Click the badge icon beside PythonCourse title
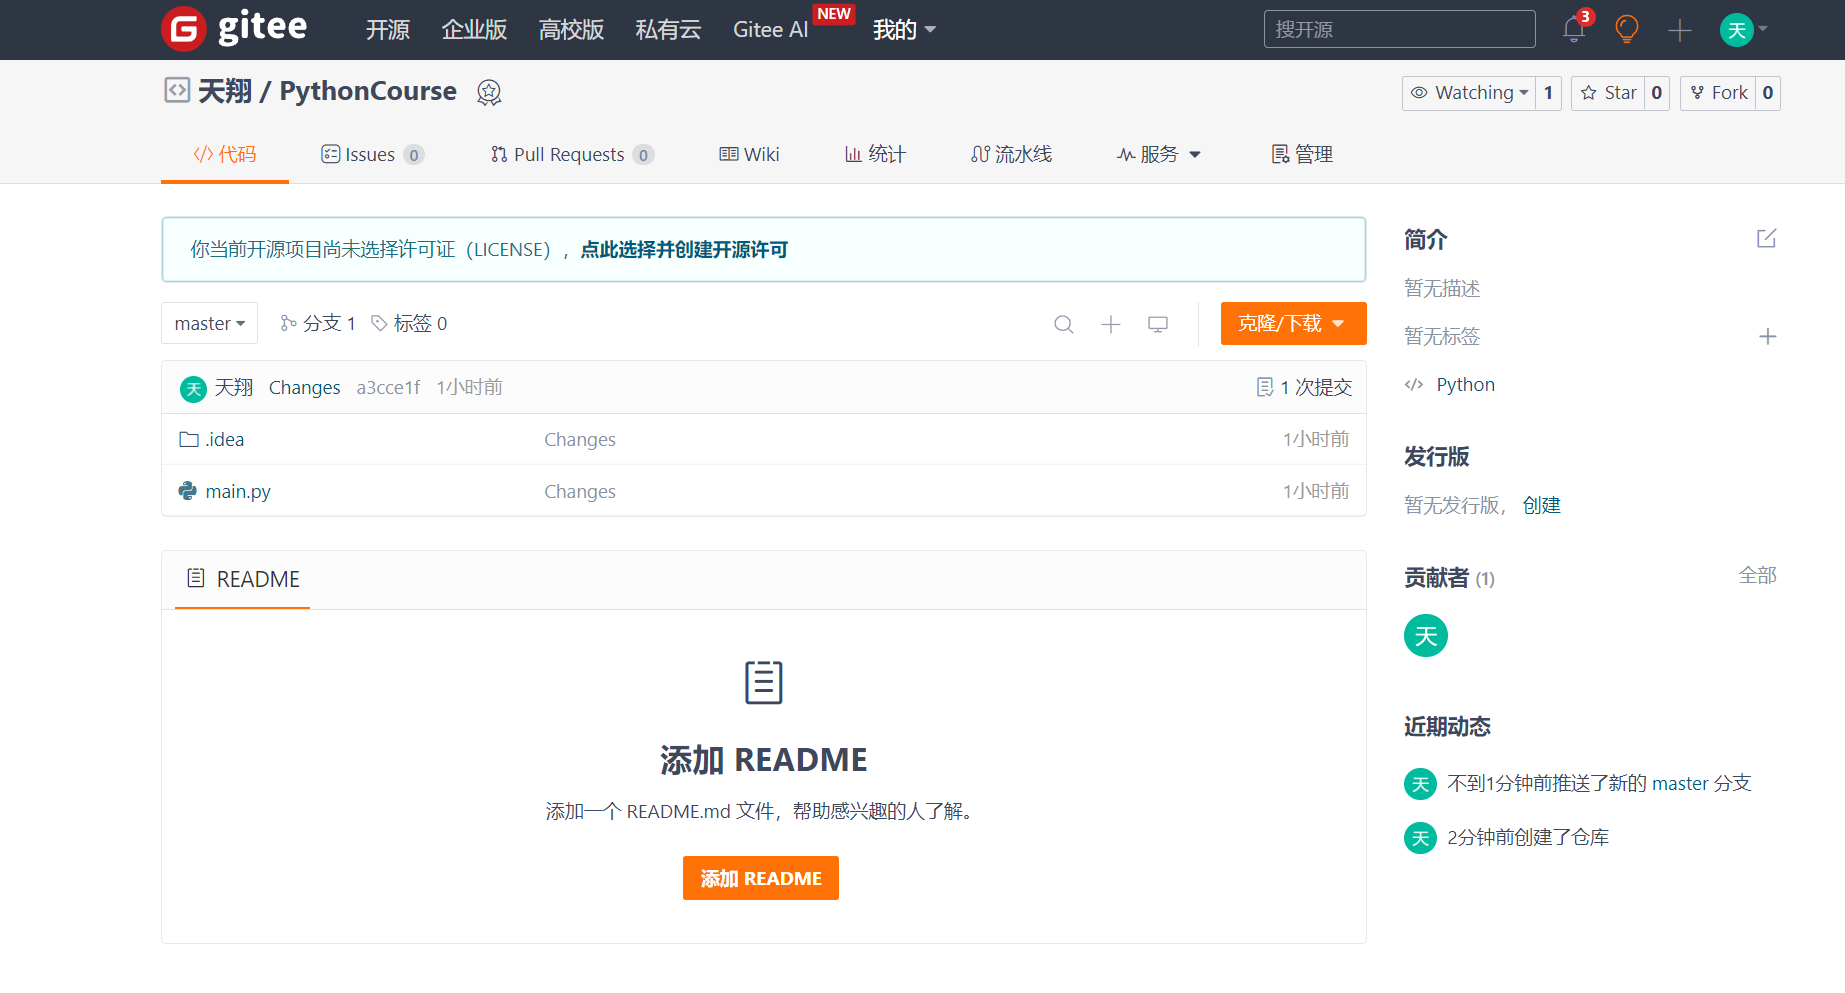The height and width of the screenshot is (993, 1845). point(489,92)
